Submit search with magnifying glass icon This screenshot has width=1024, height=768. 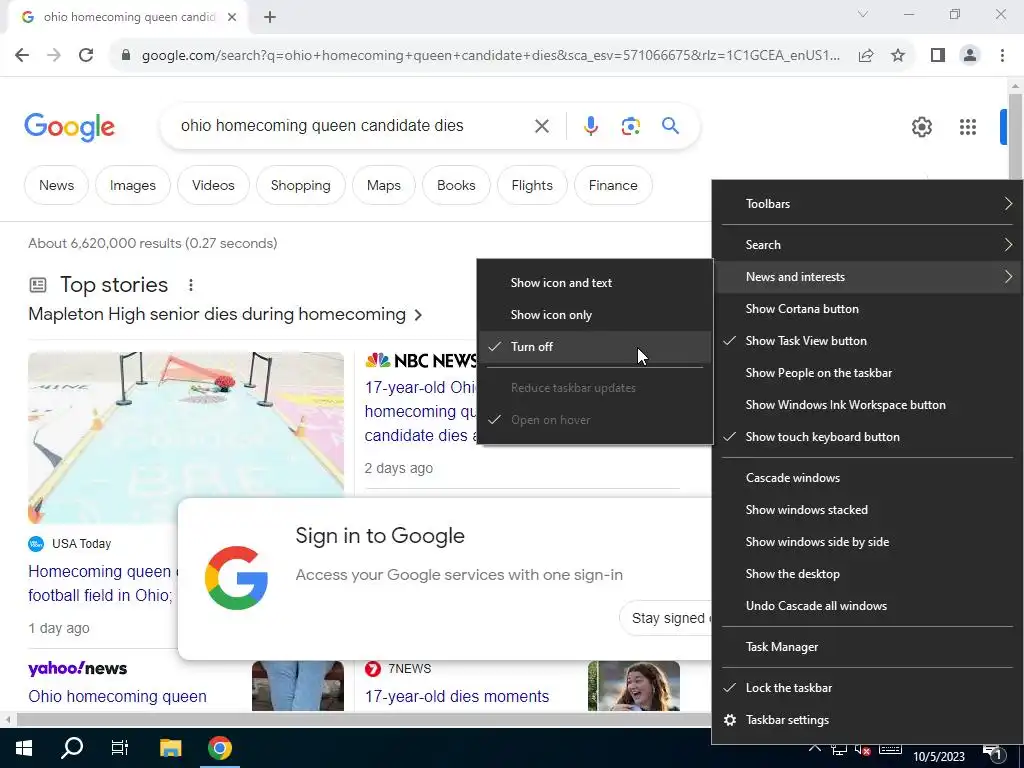[x=671, y=125]
